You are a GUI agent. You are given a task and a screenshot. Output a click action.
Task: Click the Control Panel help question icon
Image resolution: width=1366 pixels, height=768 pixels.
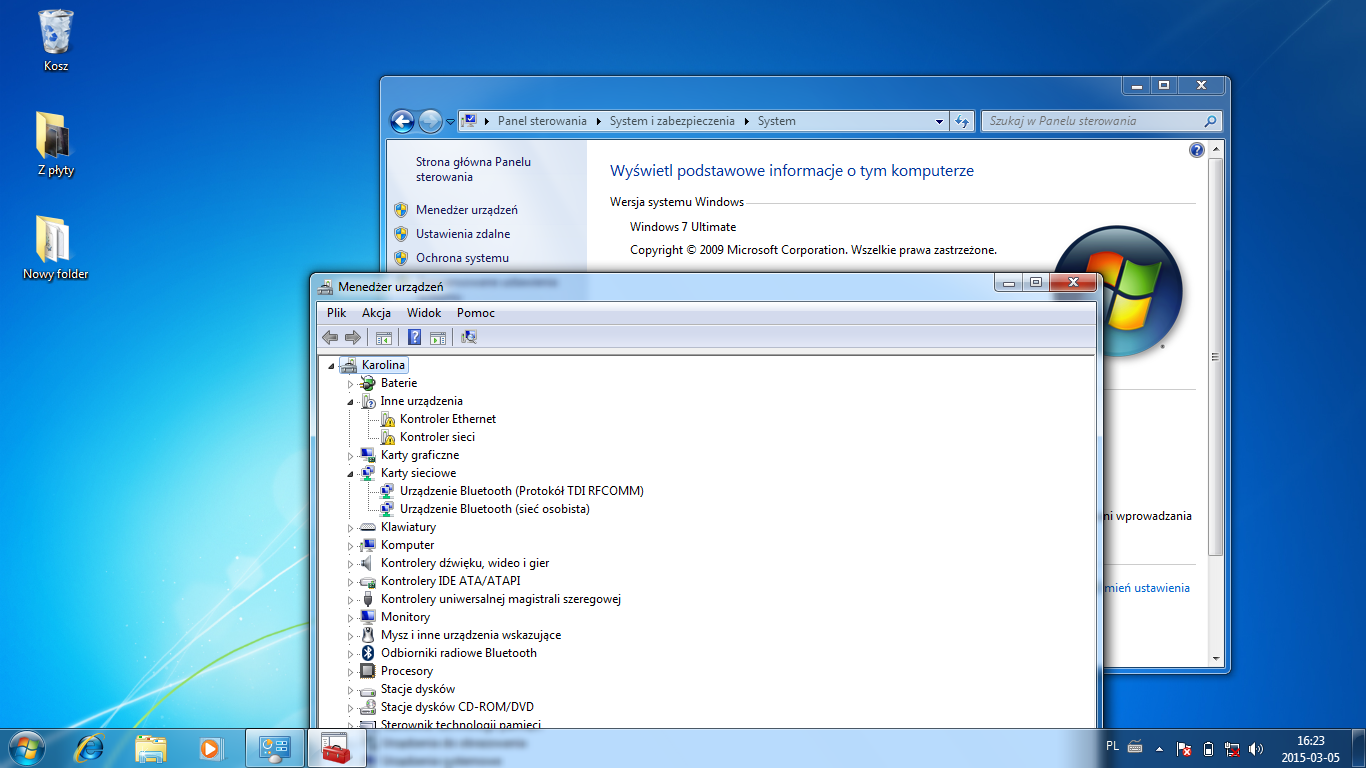tap(1197, 150)
